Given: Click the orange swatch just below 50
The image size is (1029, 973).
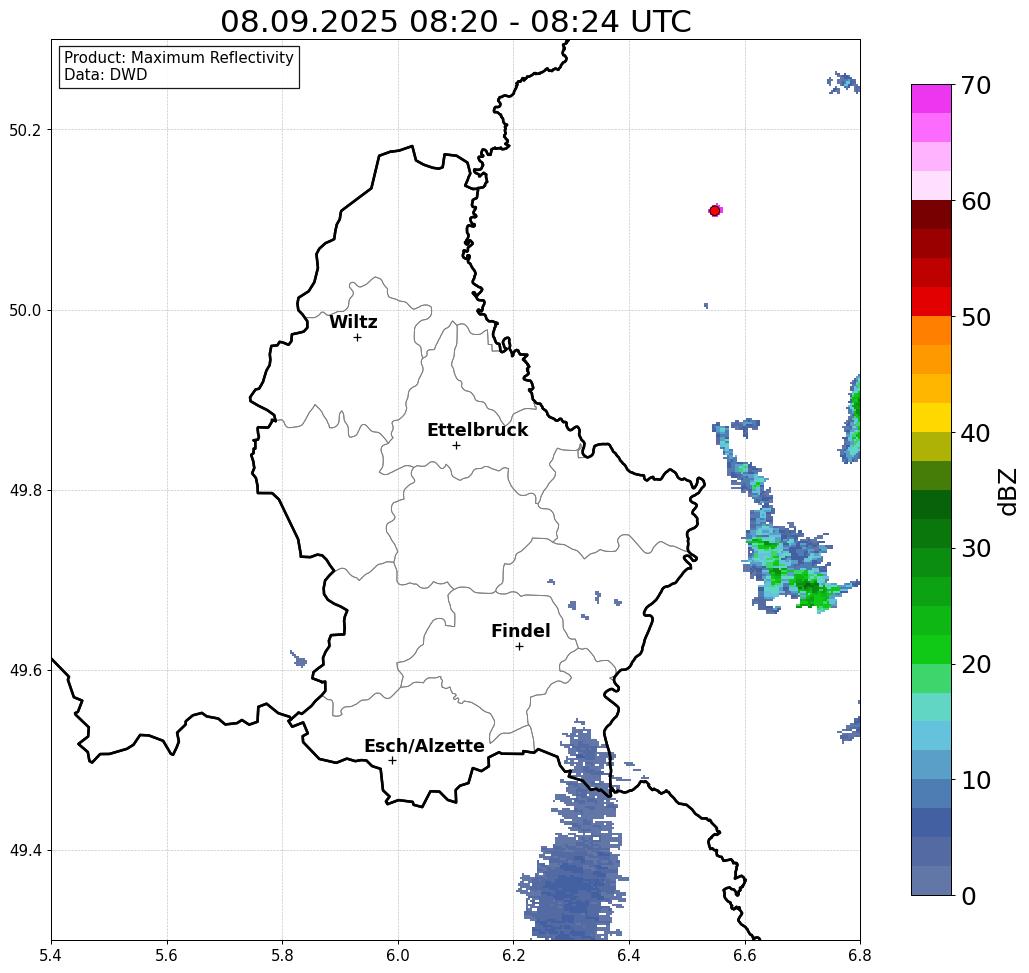Looking at the screenshot, I should coord(931,331).
